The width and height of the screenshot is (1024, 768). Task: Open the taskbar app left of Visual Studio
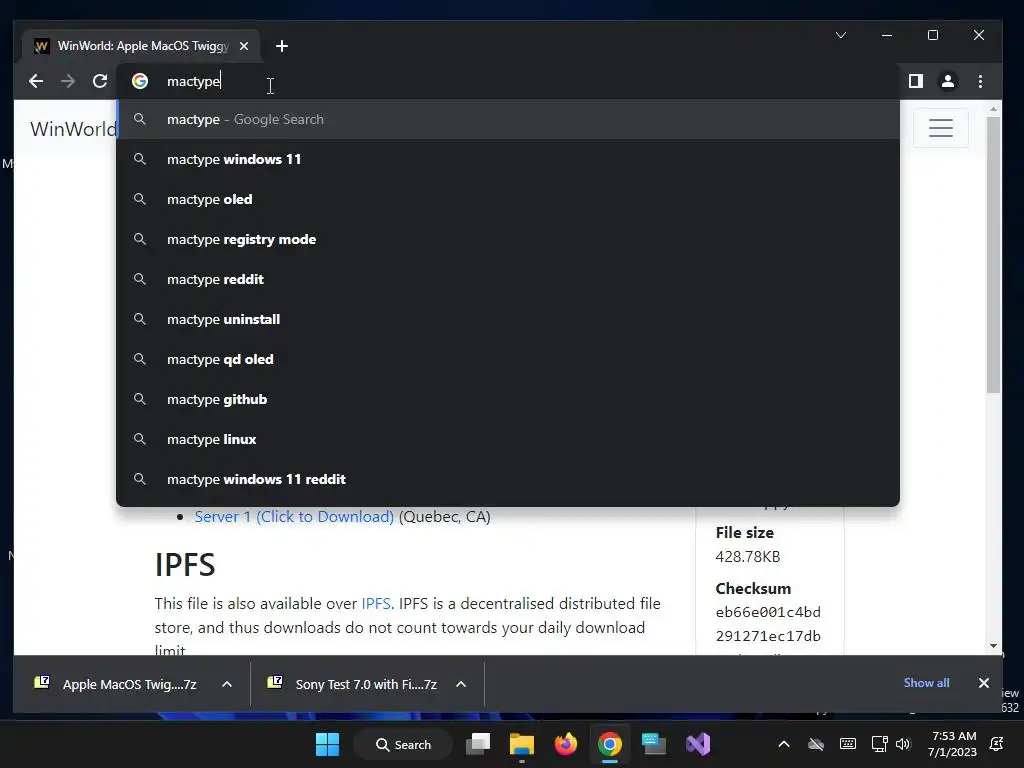pyautogui.click(x=654, y=744)
